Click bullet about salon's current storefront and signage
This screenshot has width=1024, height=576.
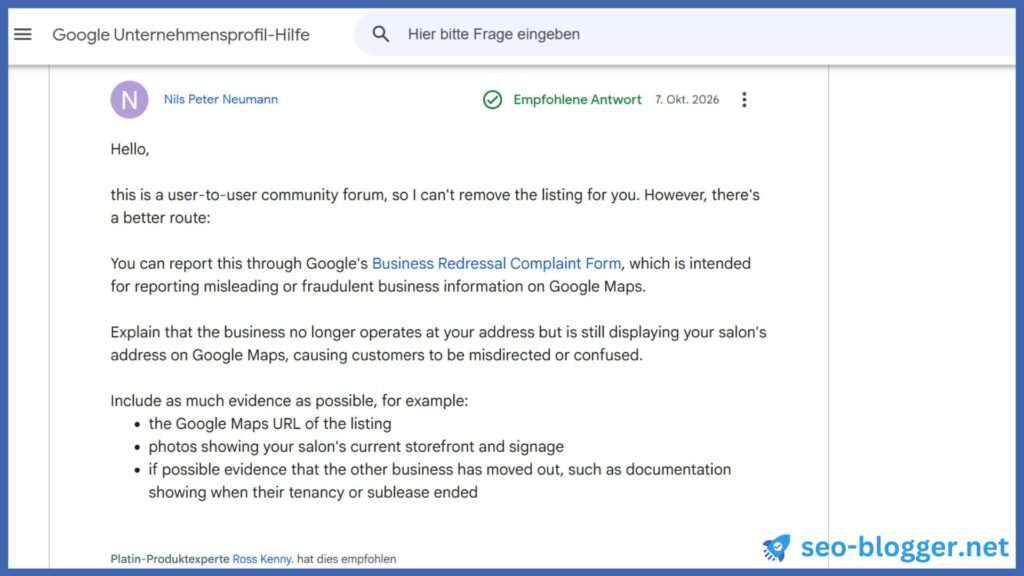click(x=356, y=447)
